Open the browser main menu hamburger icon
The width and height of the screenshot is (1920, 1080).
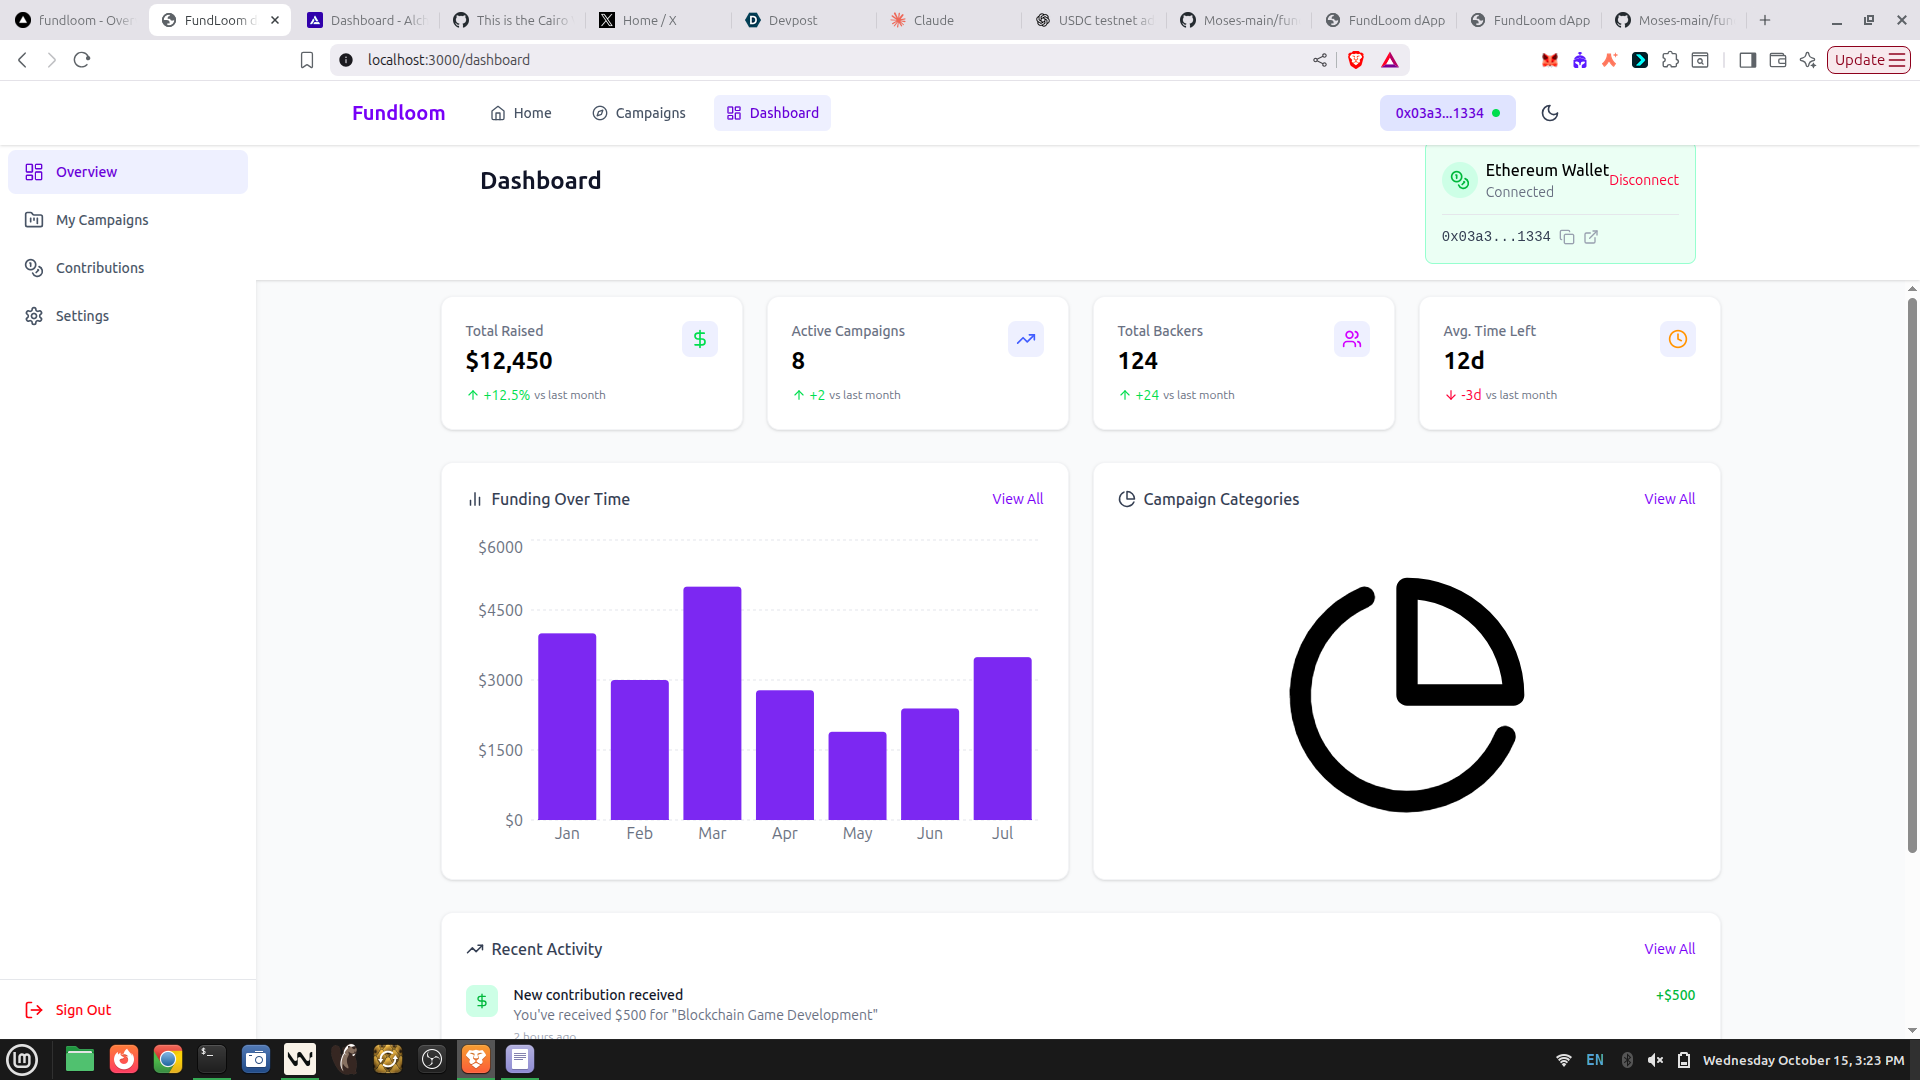click(1897, 60)
